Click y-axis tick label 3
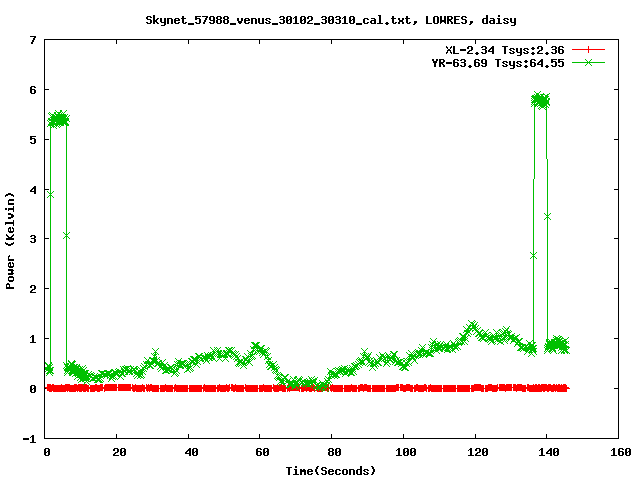 (33, 239)
